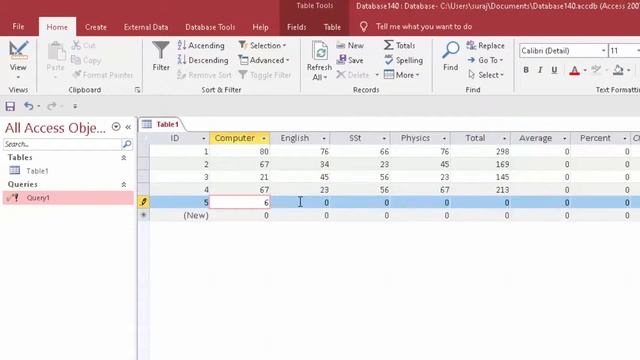Open font color dropdown arrow
This screenshot has height=360, width=640.
pos(585,70)
